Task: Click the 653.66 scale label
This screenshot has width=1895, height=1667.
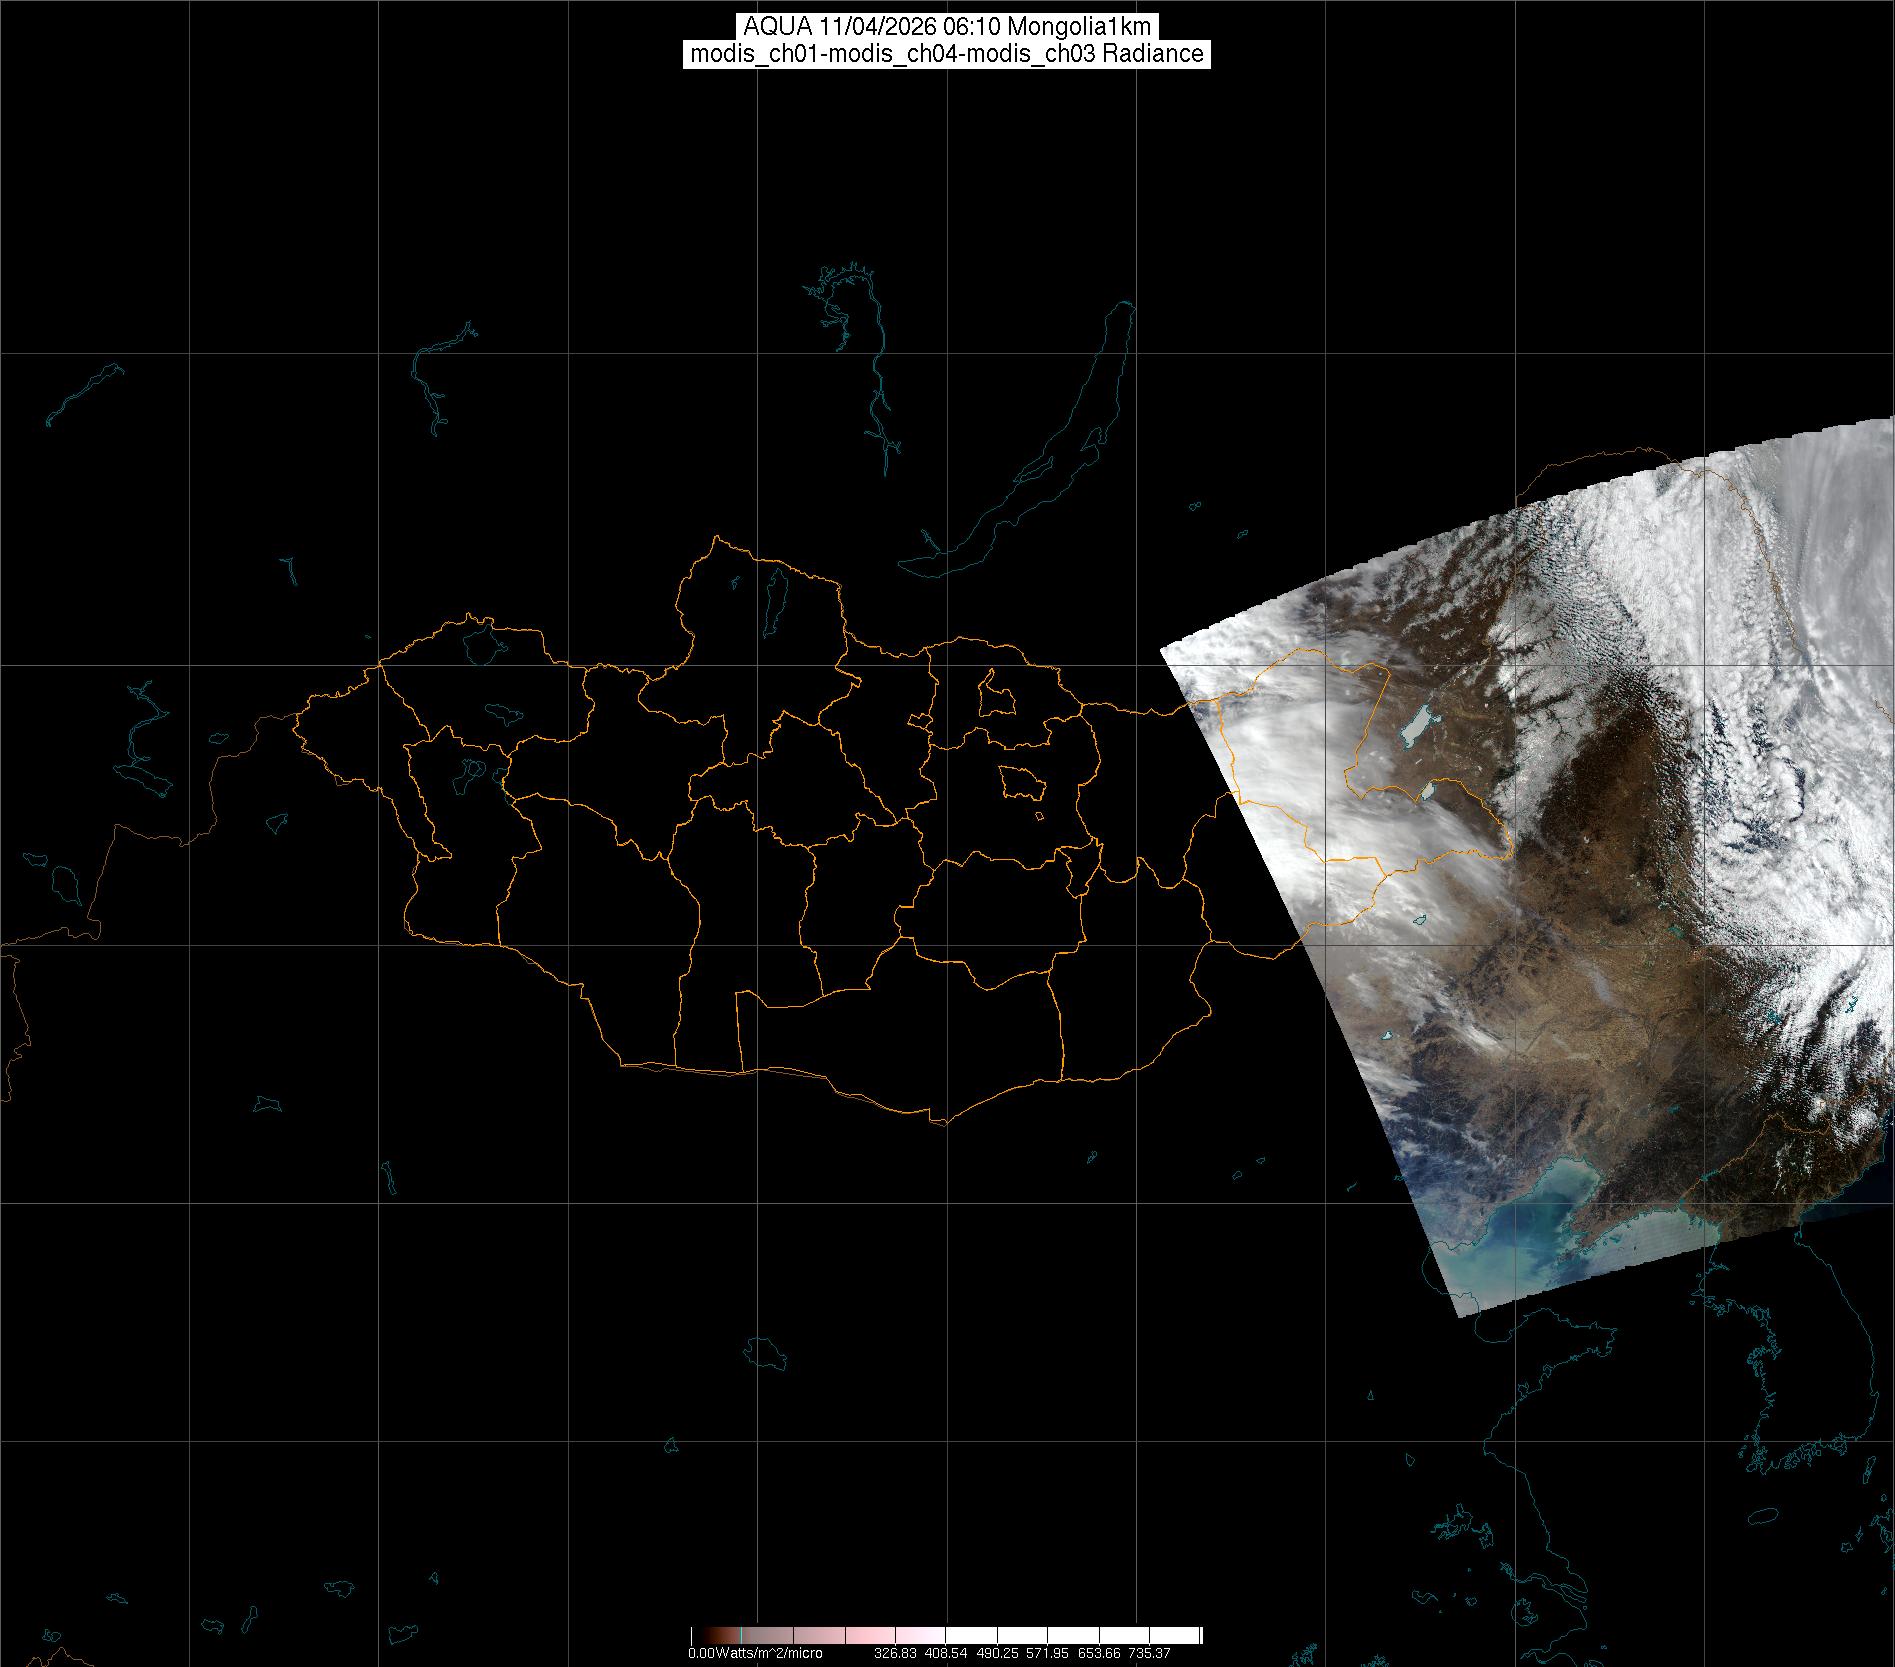Action: 1098,1653
